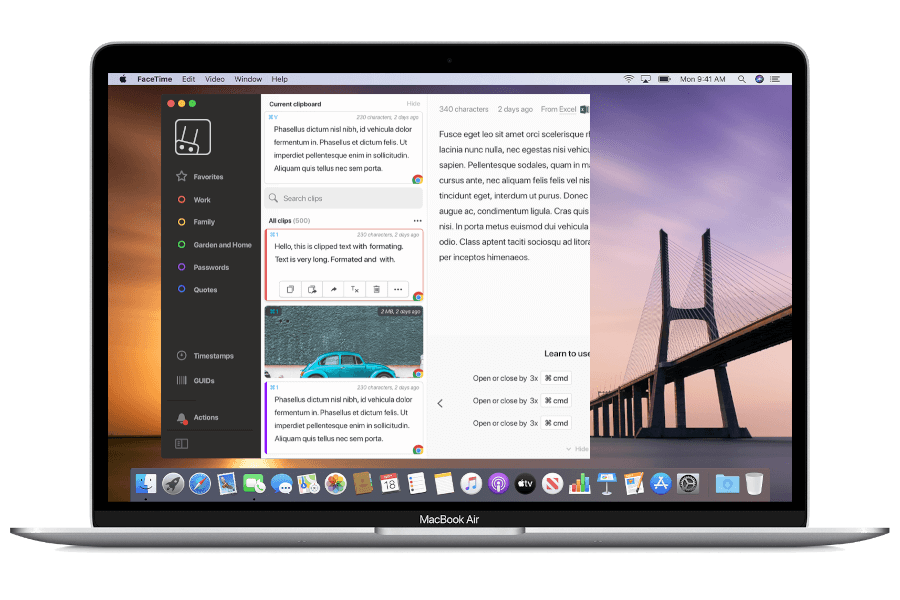The height and width of the screenshot is (600, 900).
Task: Open the Help menu
Action: pos(280,79)
